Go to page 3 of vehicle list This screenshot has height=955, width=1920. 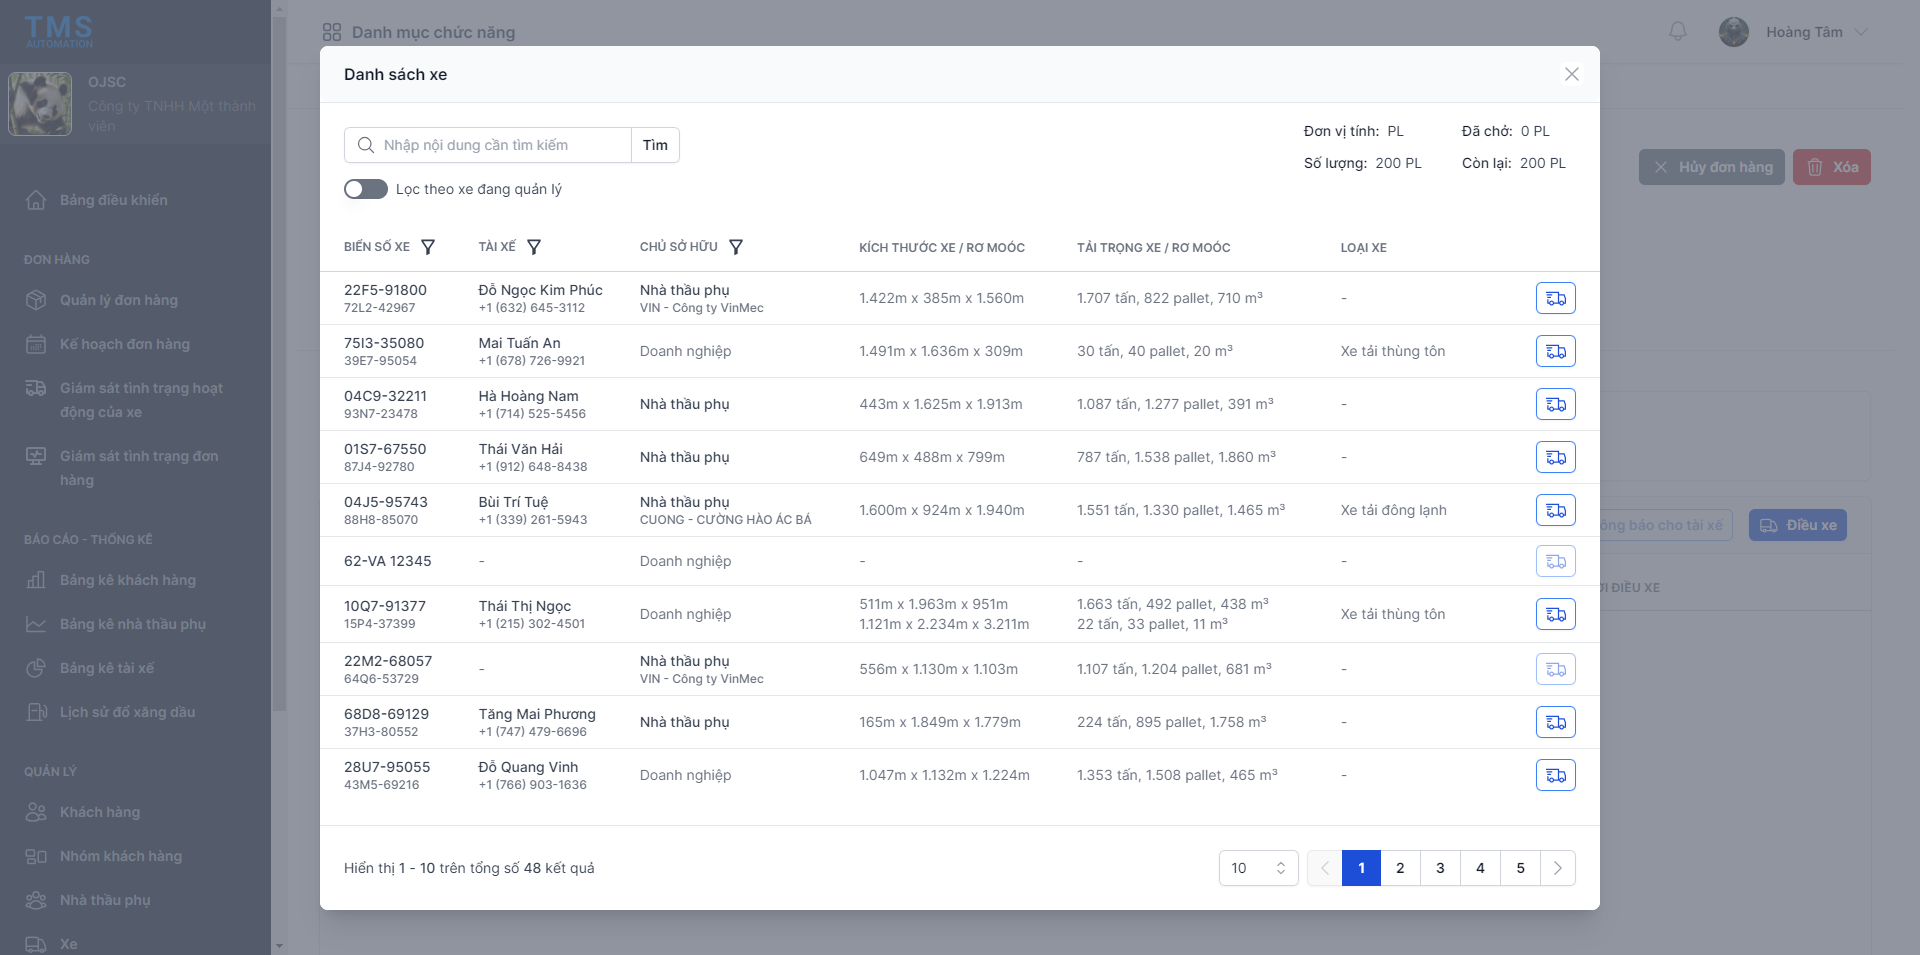[x=1440, y=868]
